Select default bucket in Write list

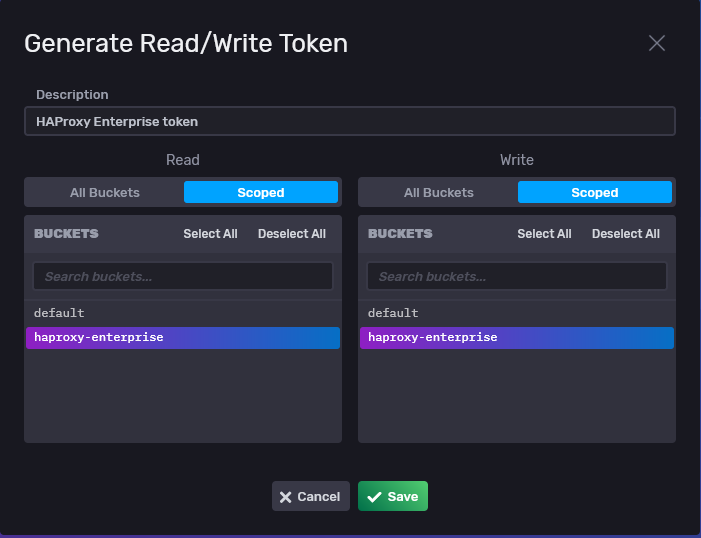click(x=394, y=313)
